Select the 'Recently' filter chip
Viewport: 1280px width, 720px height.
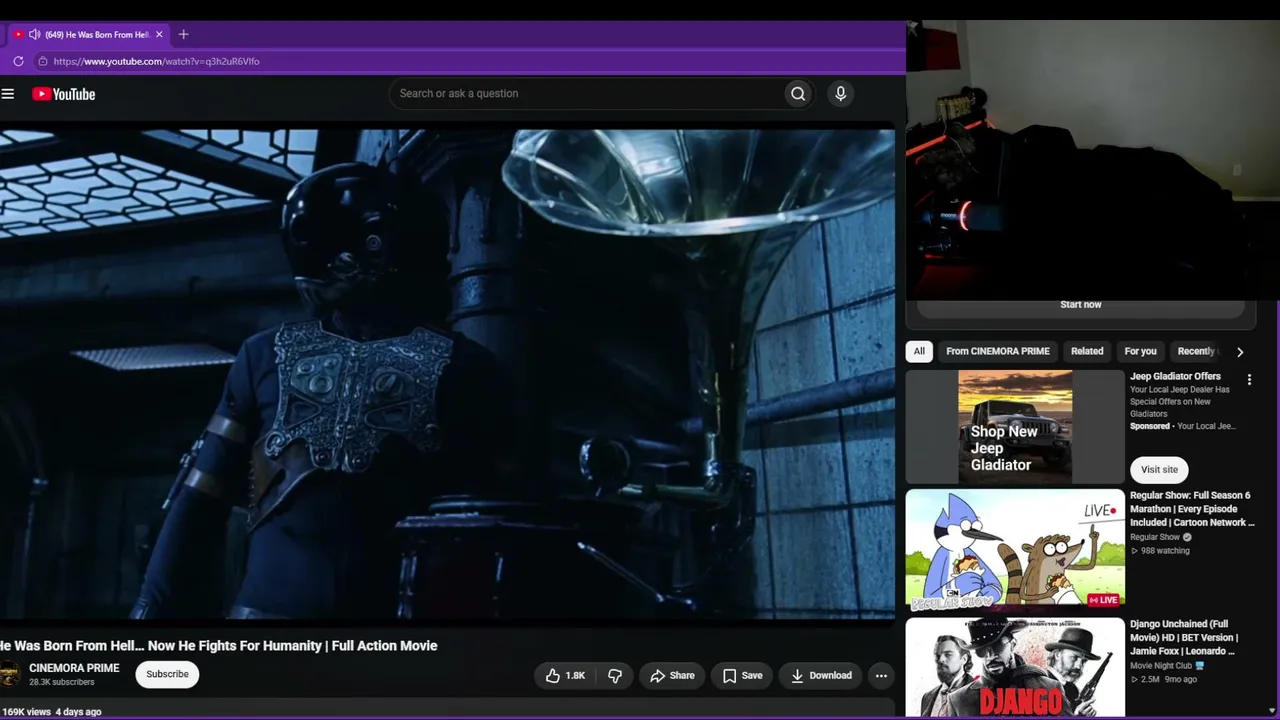point(1196,351)
